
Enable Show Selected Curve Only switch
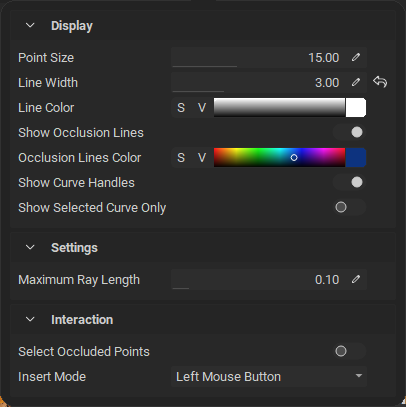[349, 207]
